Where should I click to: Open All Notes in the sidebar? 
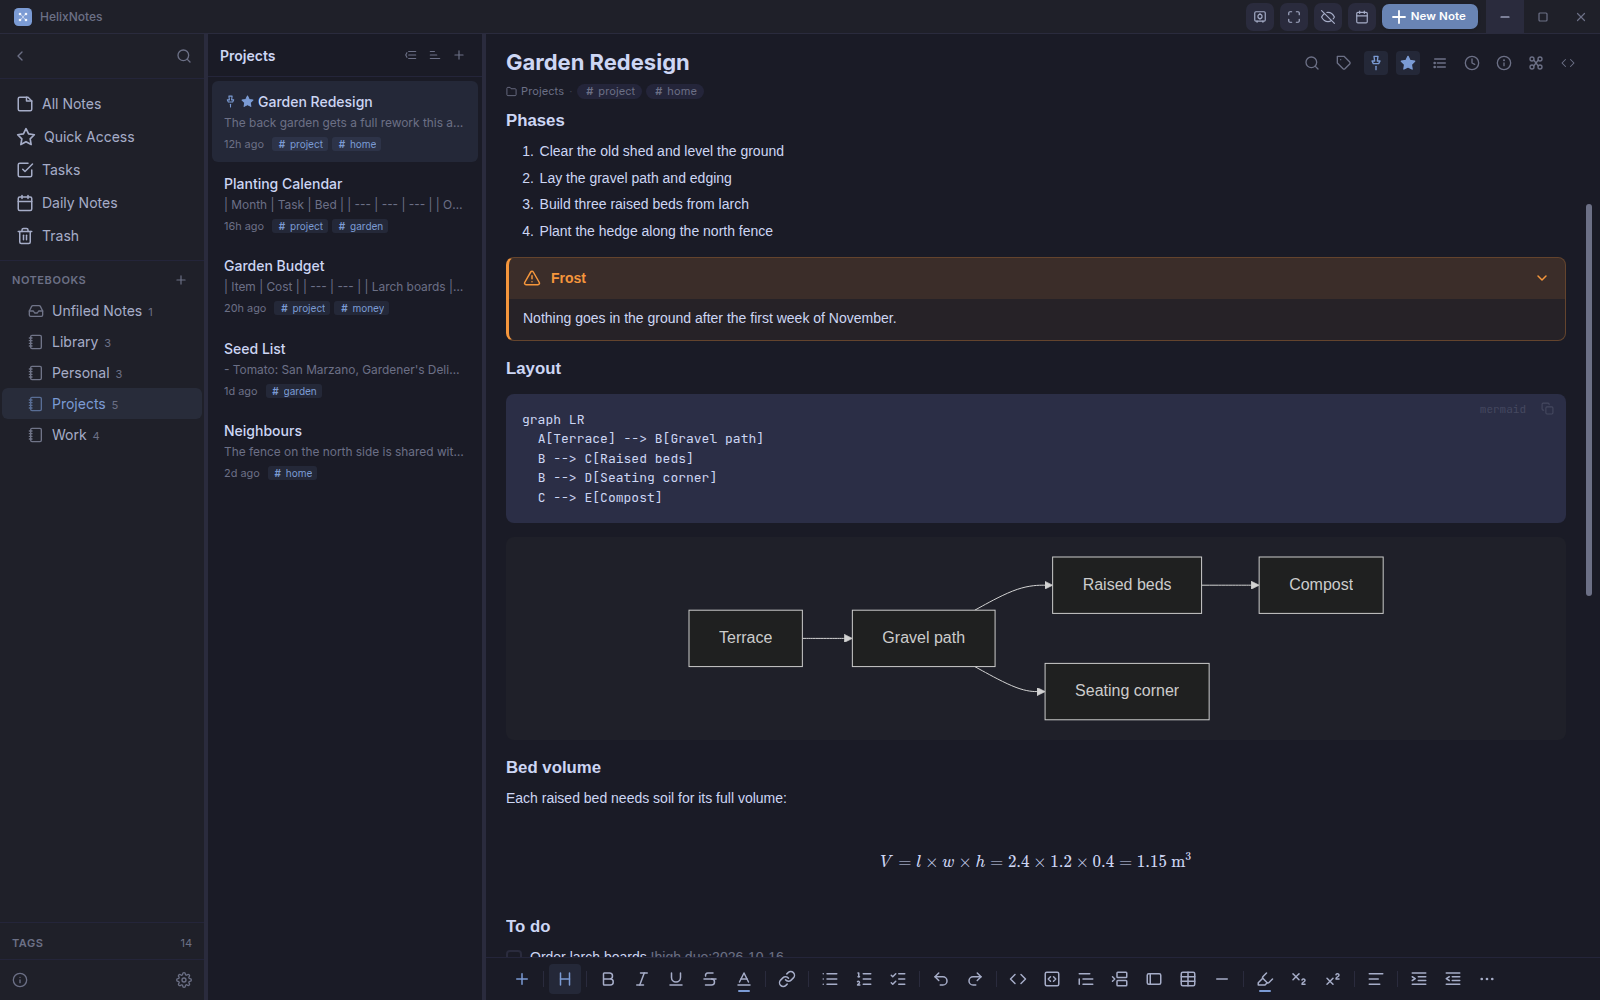click(102, 104)
